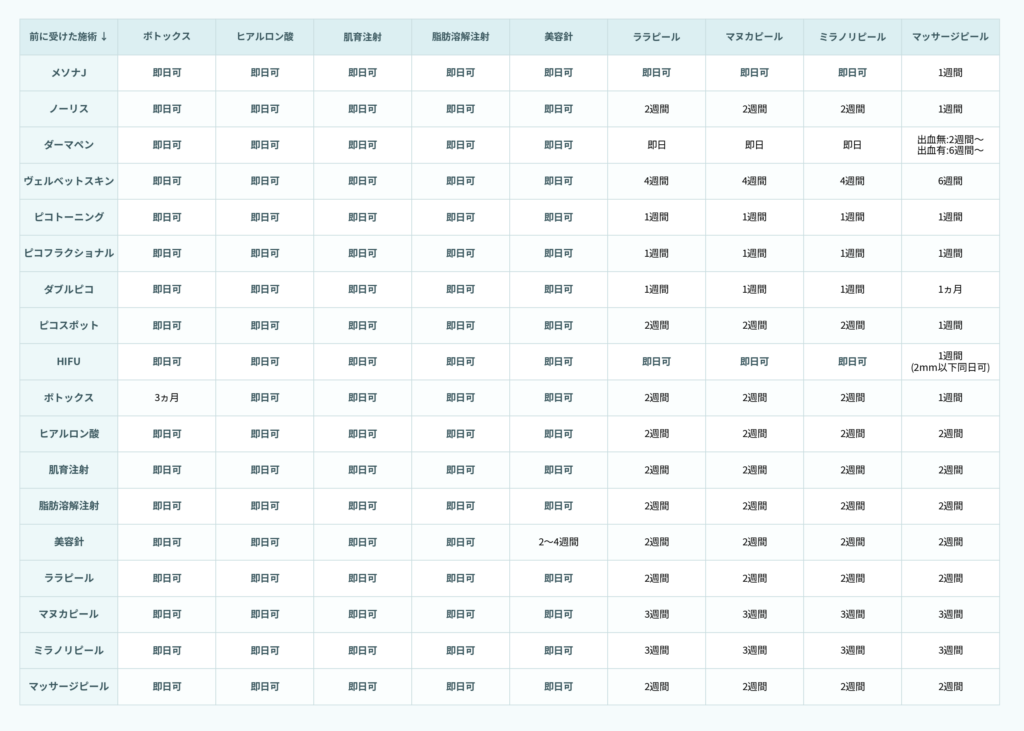Click the ララピール column header
The height and width of the screenshot is (731, 1024).
pos(656,37)
